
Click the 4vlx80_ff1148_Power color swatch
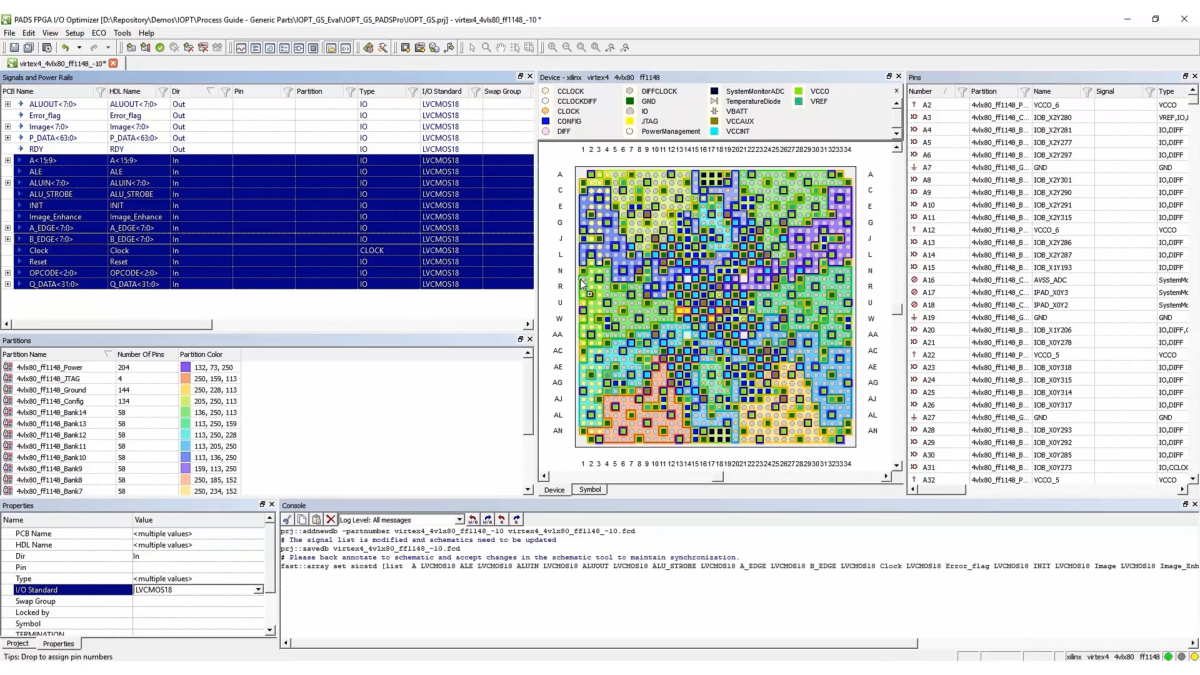tap(185, 367)
